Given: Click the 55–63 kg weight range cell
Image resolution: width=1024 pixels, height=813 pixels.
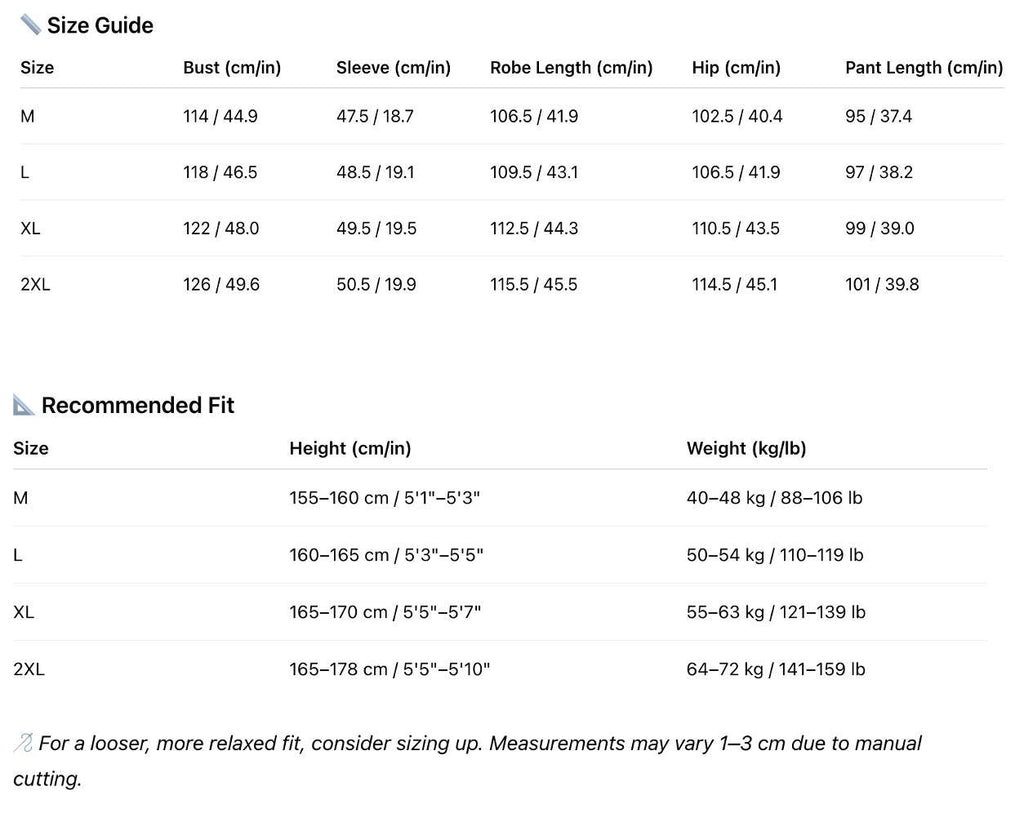Looking at the screenshot, I should pos(776,612).
